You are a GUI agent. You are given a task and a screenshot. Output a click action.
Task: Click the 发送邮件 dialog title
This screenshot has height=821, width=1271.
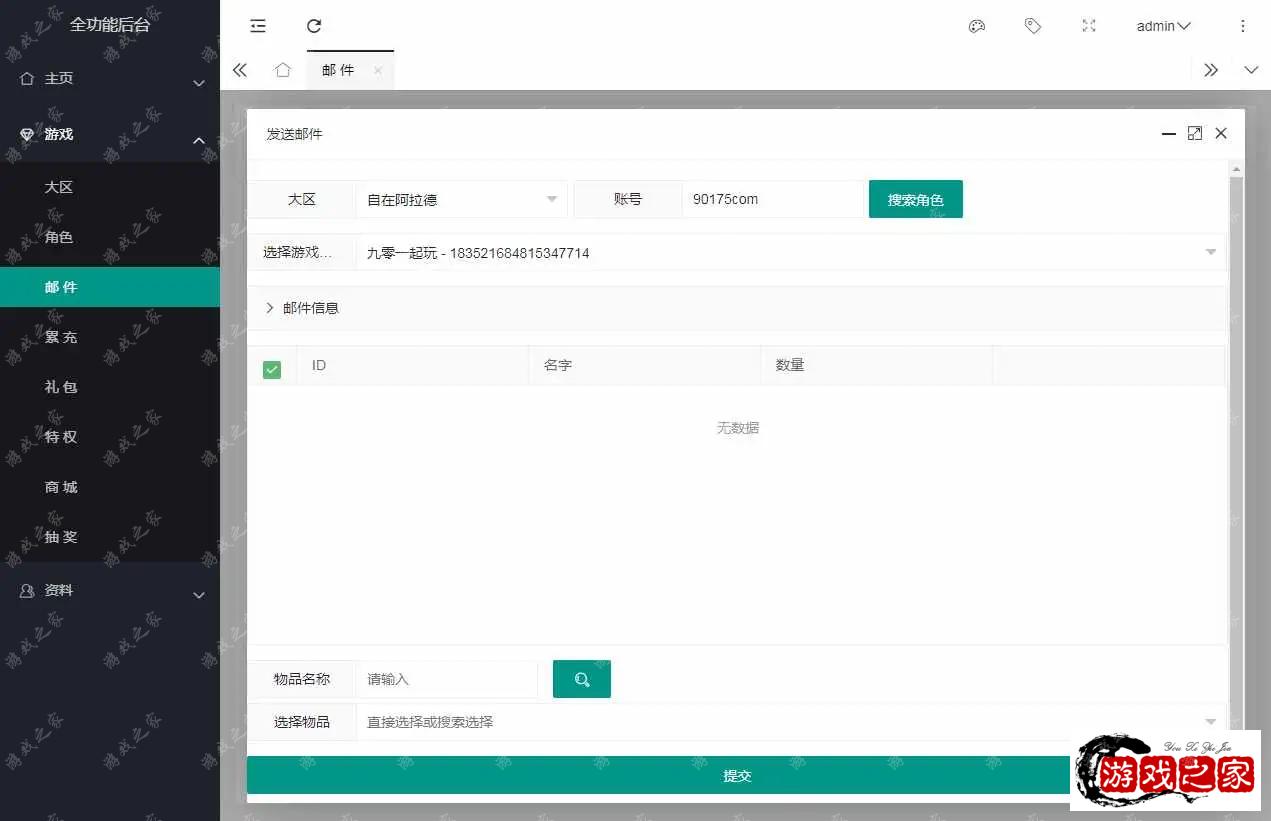pyautogui.click(x=294, y=134)
